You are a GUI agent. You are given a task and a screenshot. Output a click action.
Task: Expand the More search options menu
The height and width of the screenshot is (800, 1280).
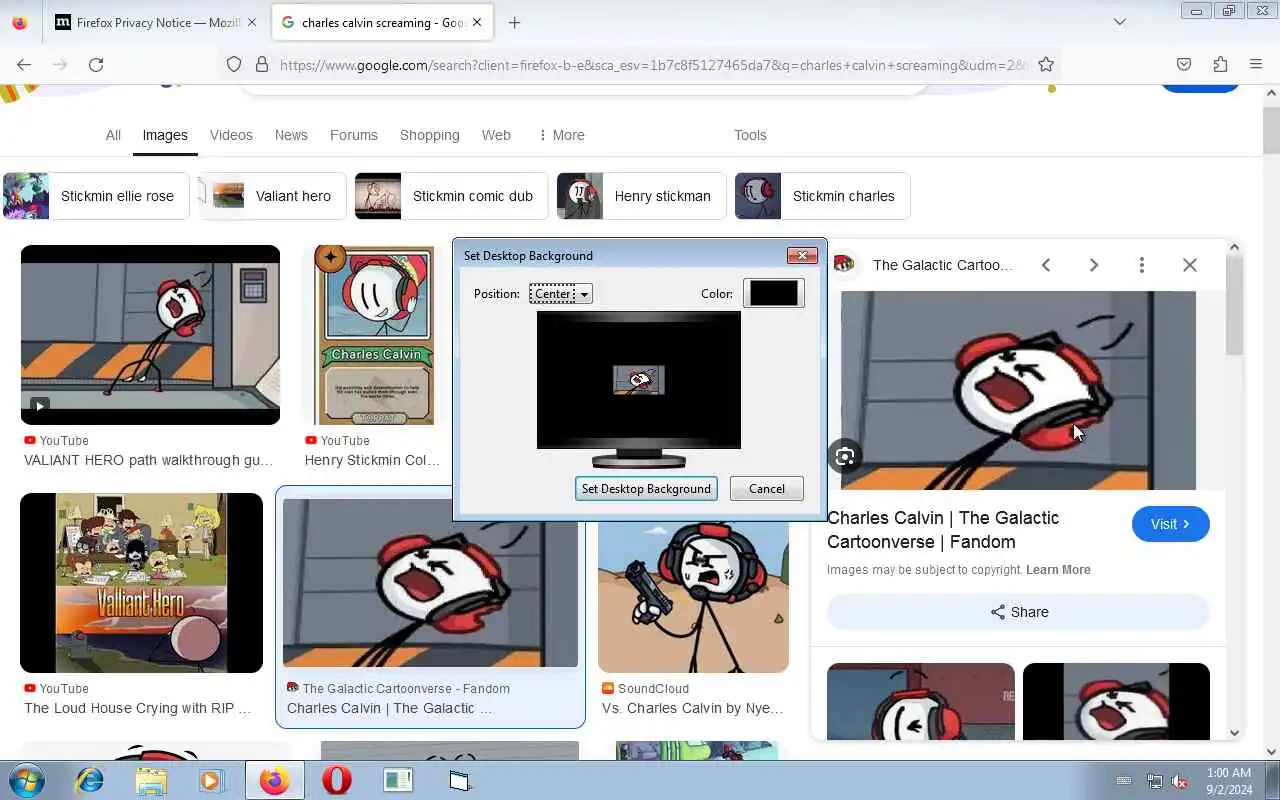[x=562, y=135]
